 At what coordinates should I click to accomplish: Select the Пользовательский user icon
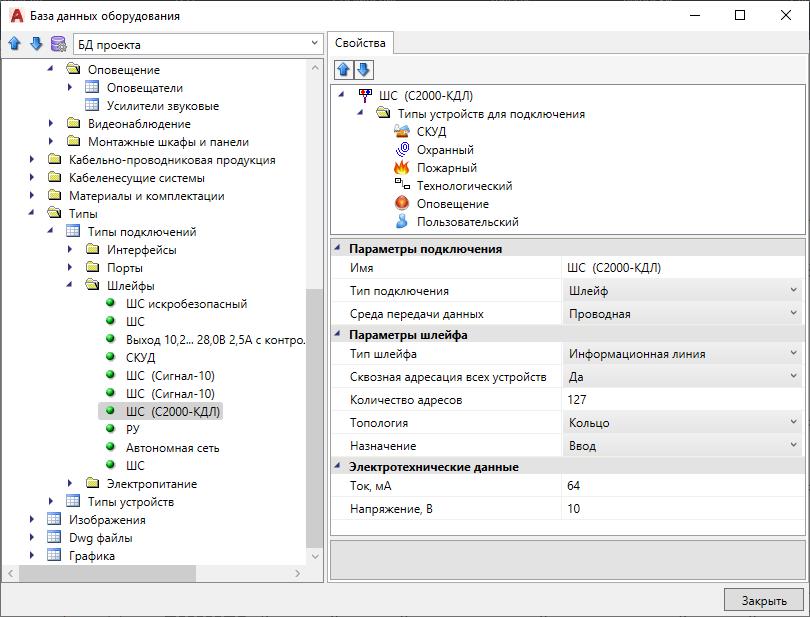(402, 222)
